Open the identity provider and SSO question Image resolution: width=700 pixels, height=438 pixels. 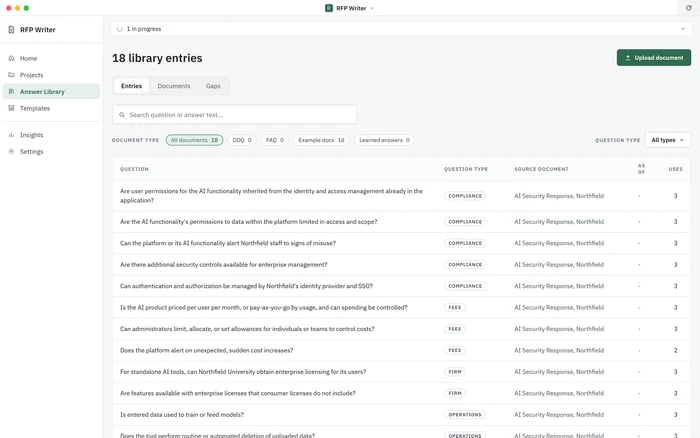(401, 286)
